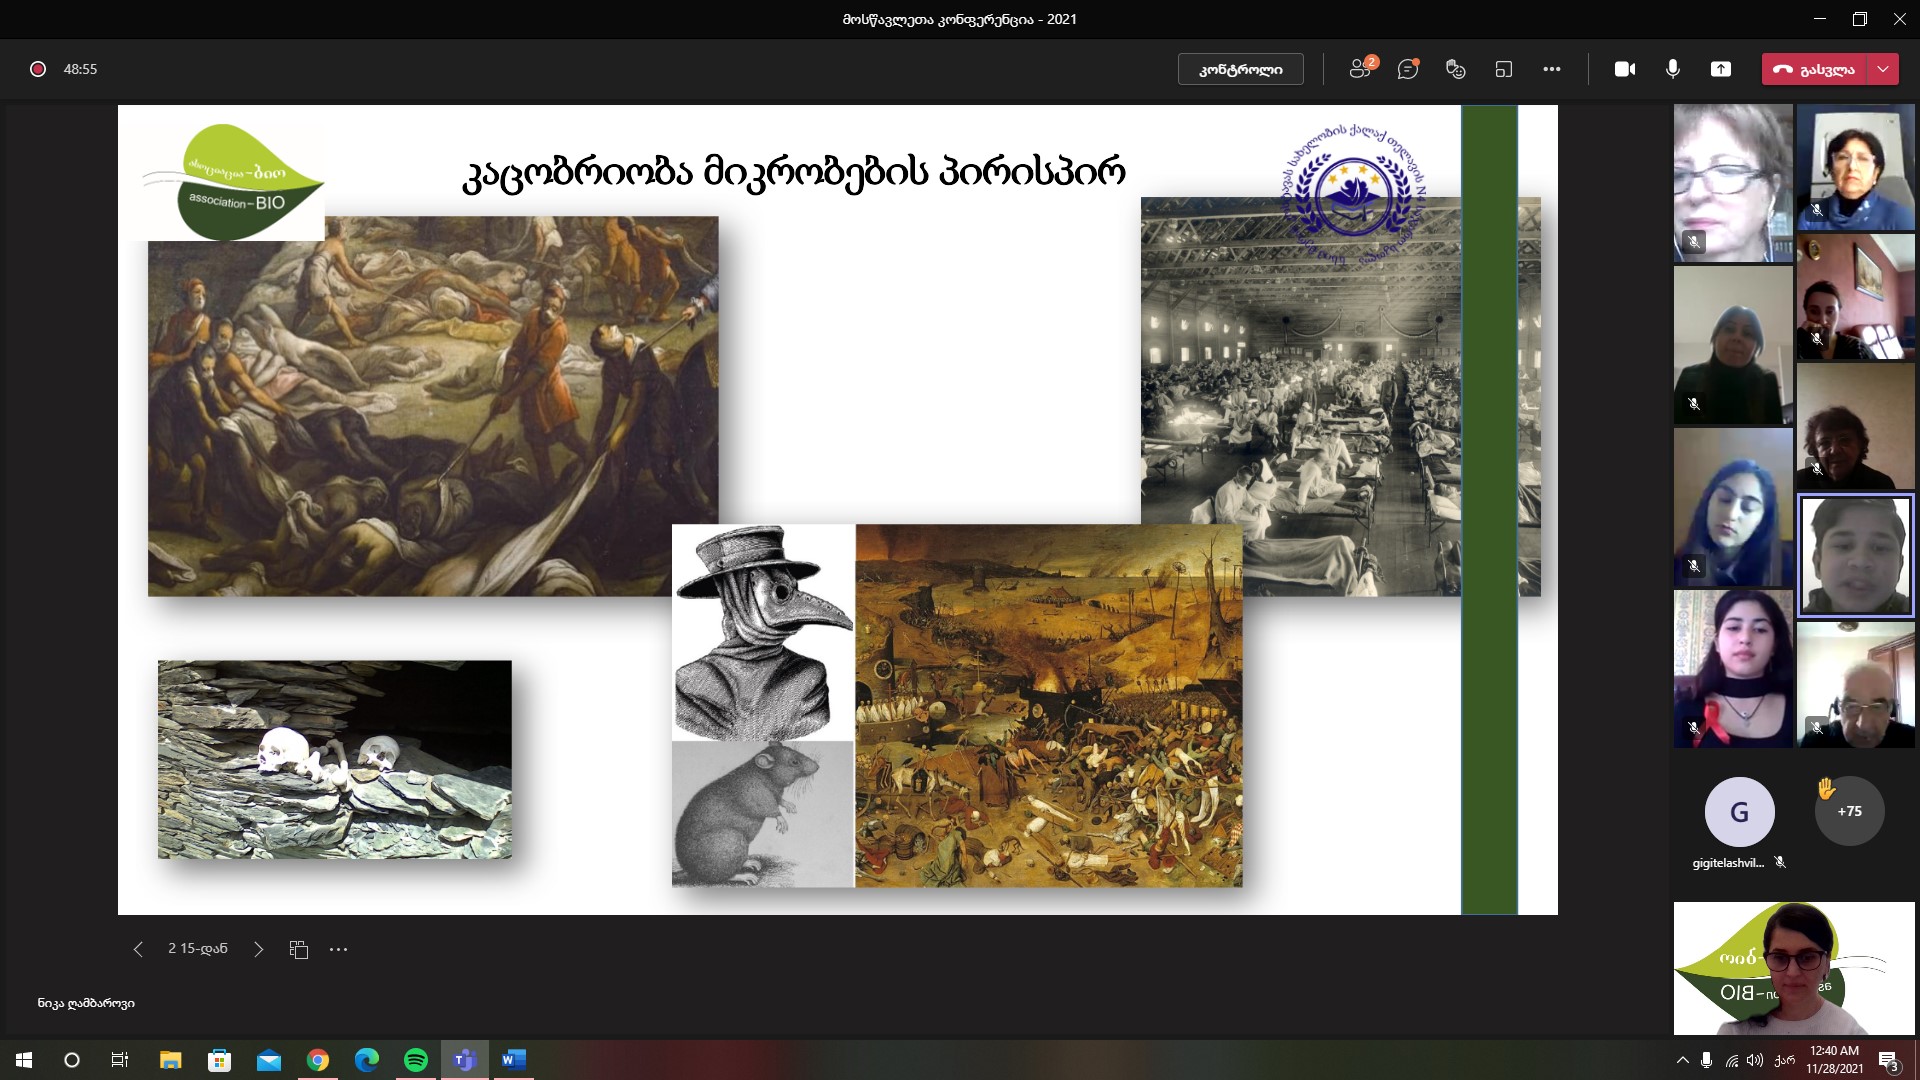Open slide grid view icon

[299, 949]
